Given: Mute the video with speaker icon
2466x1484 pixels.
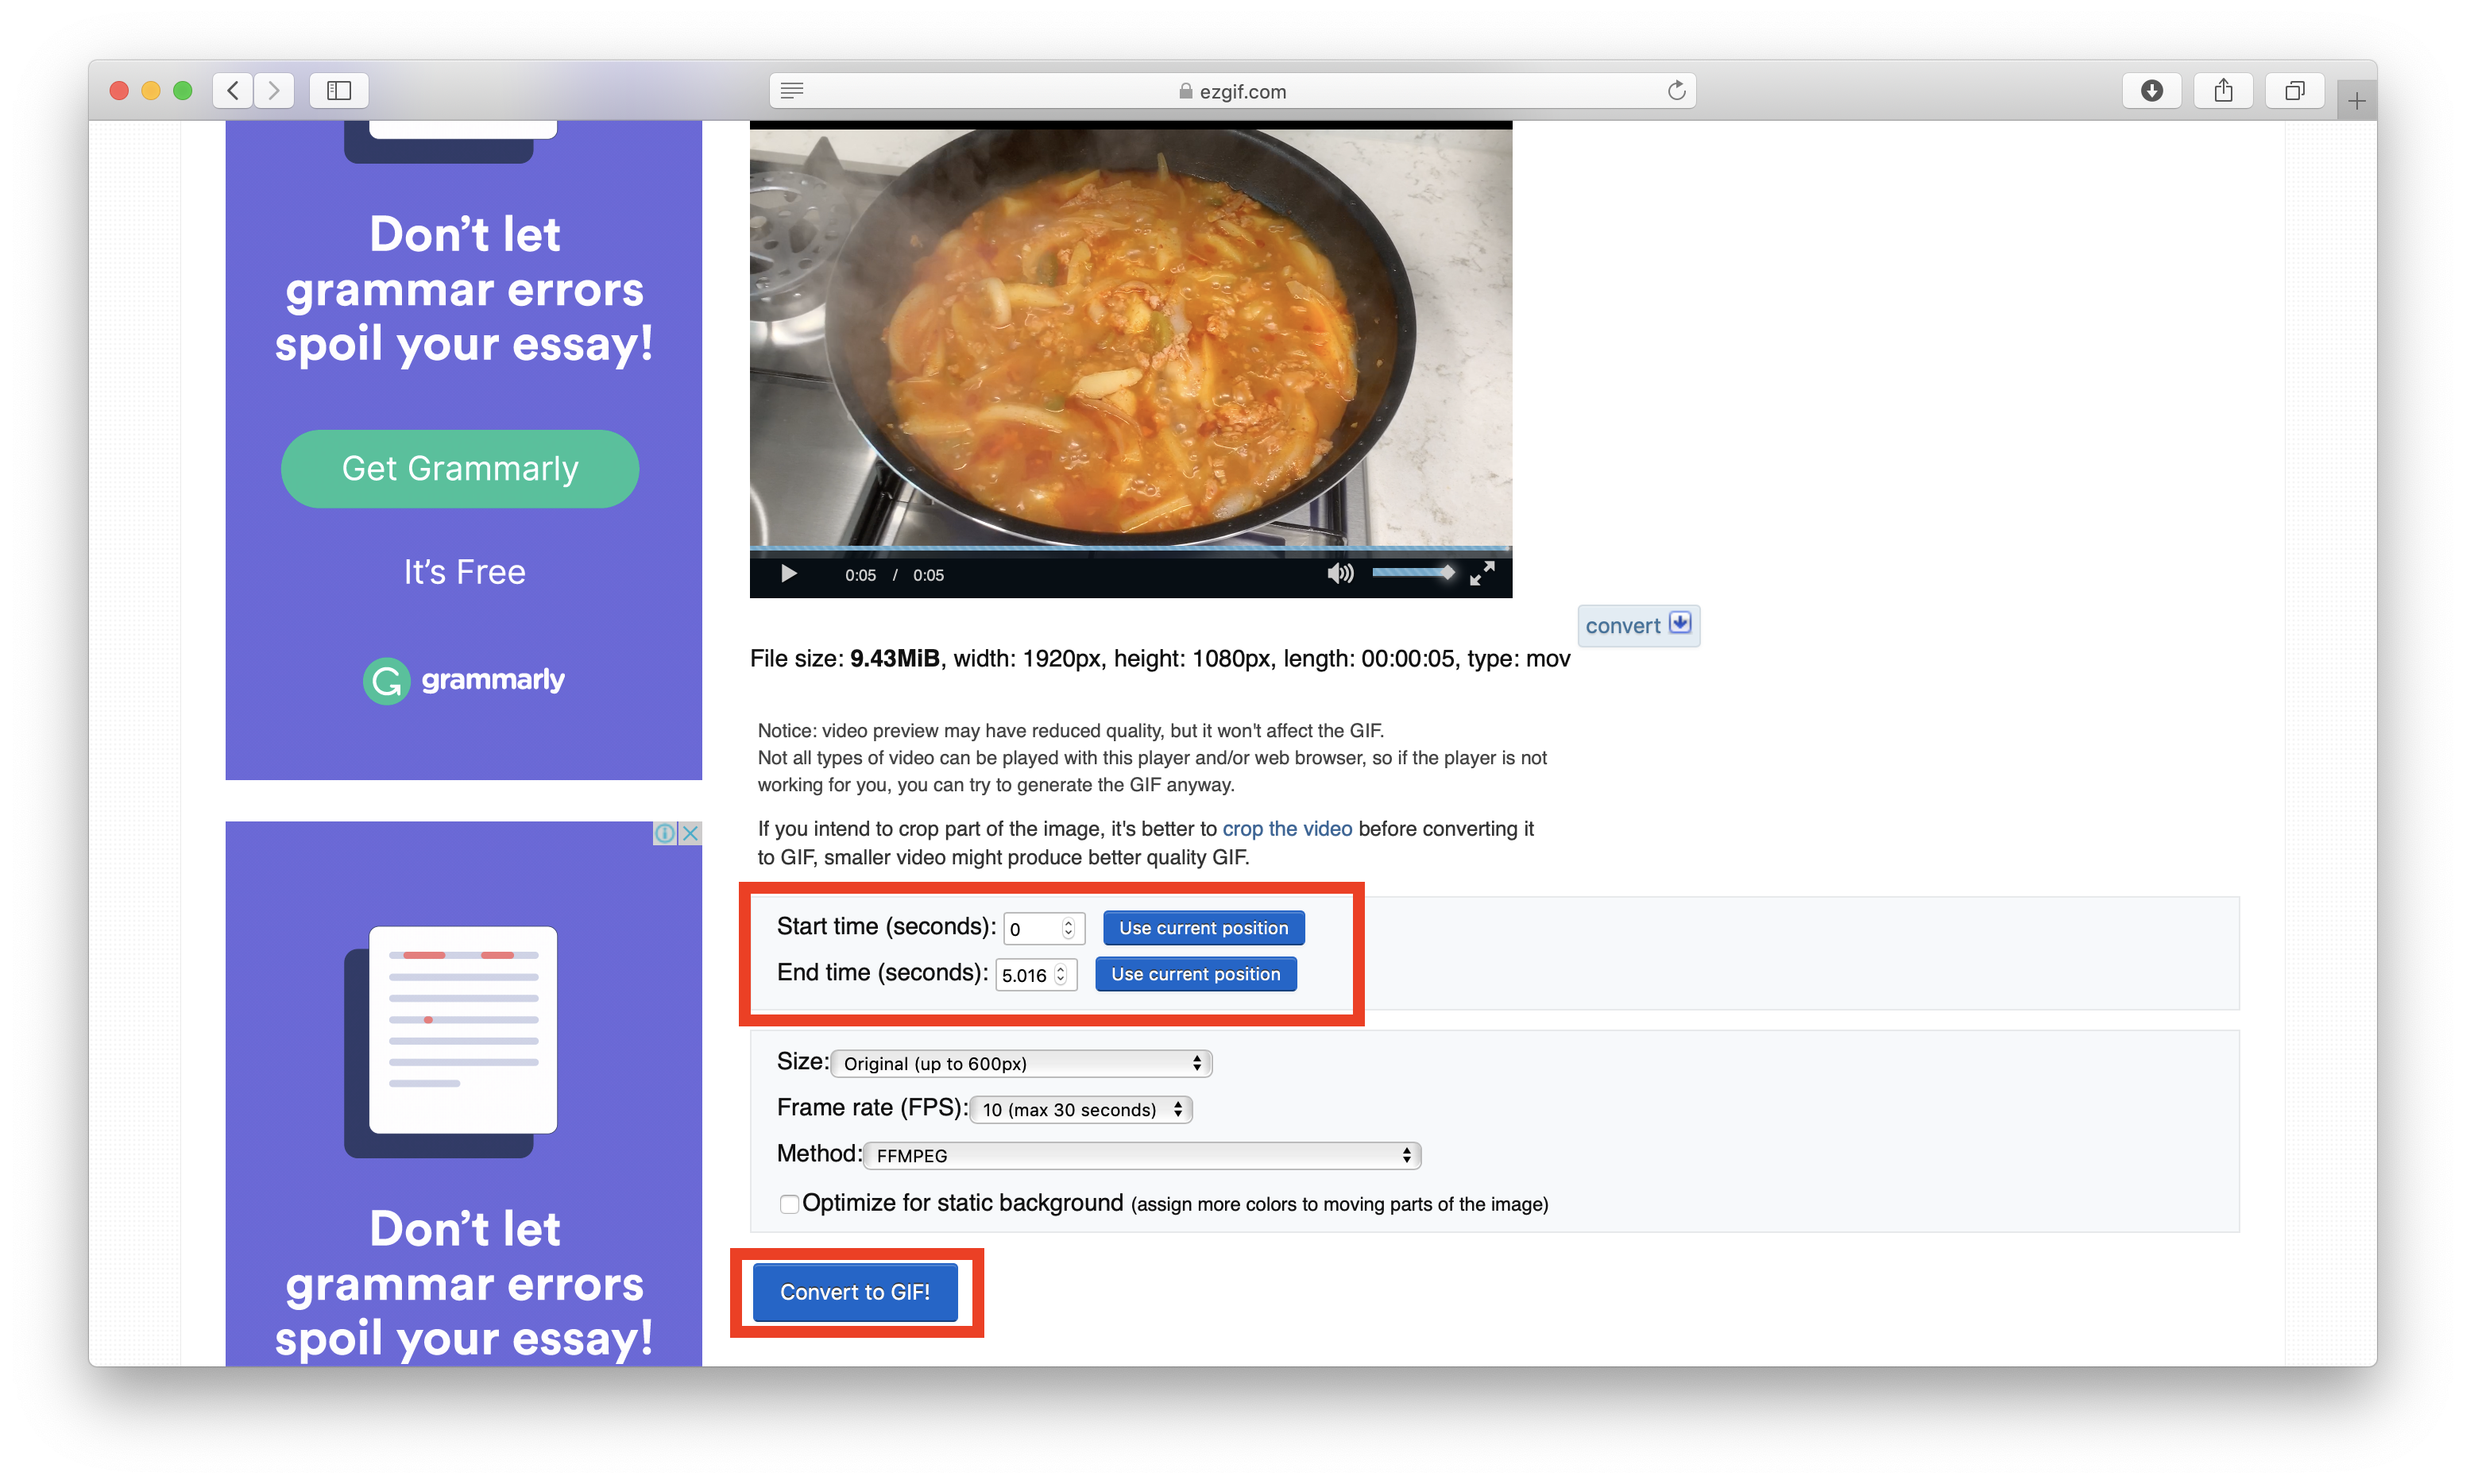Looking at the screenshot, I should coord(1339,573).
